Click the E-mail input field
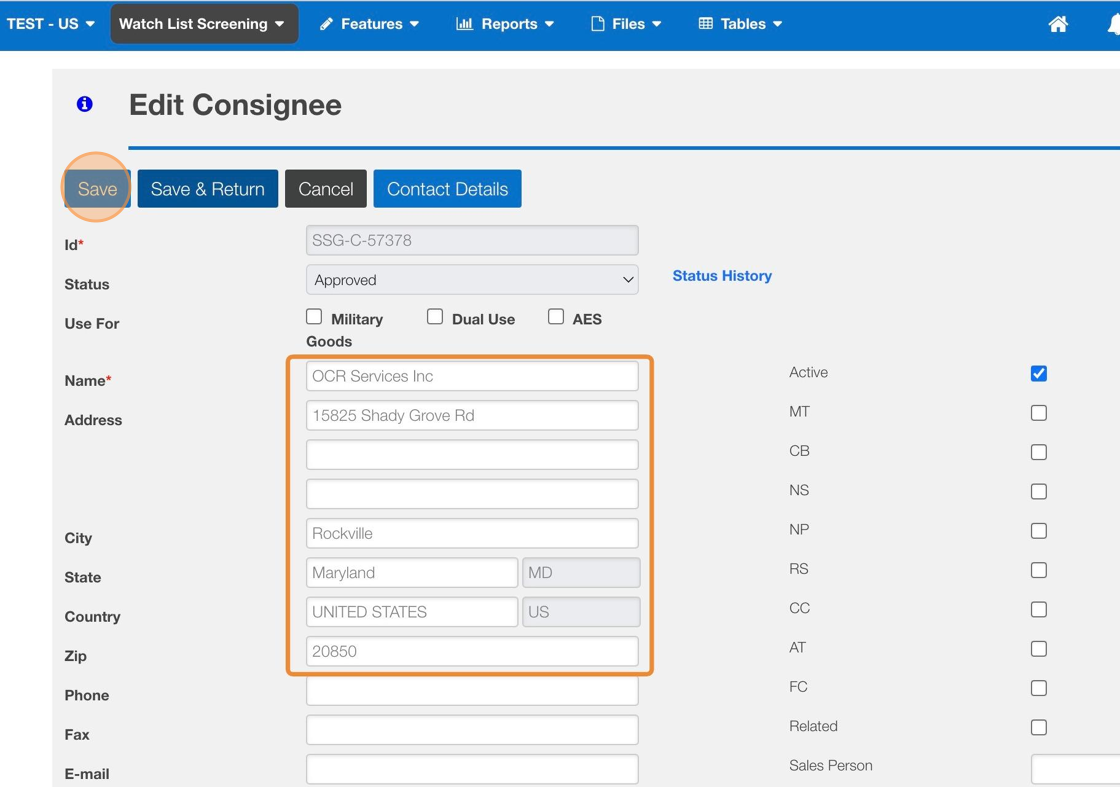Viewport: 1120px width, 787px height. pyautogui.click(x=472, y=769)
